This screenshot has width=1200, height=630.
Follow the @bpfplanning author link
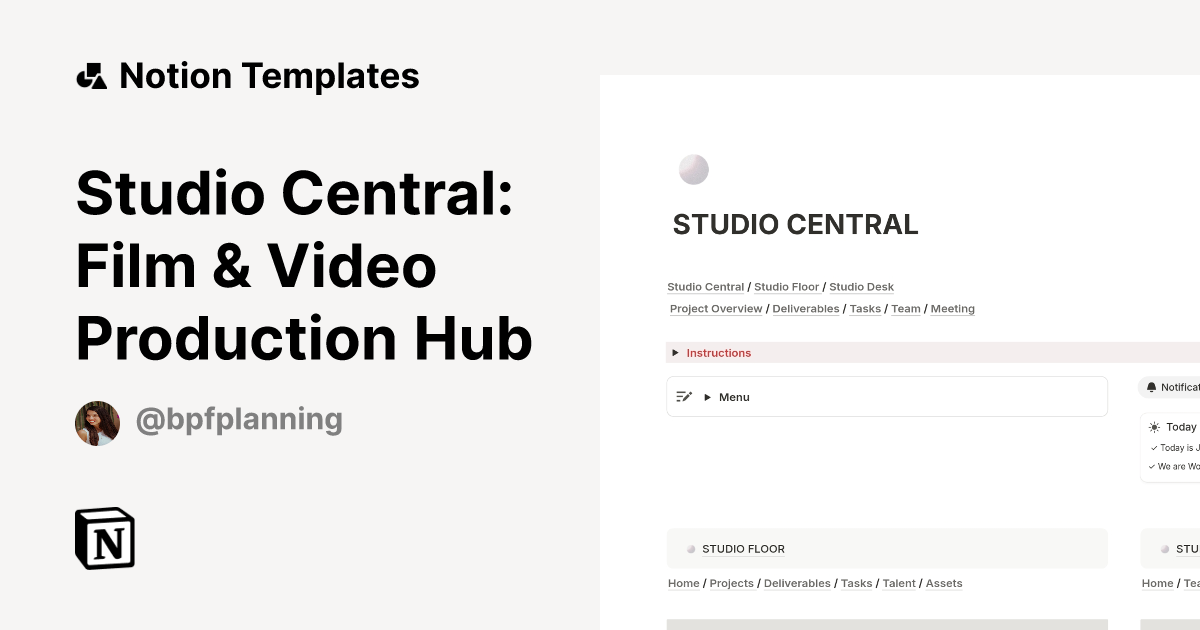pos(238,419)
